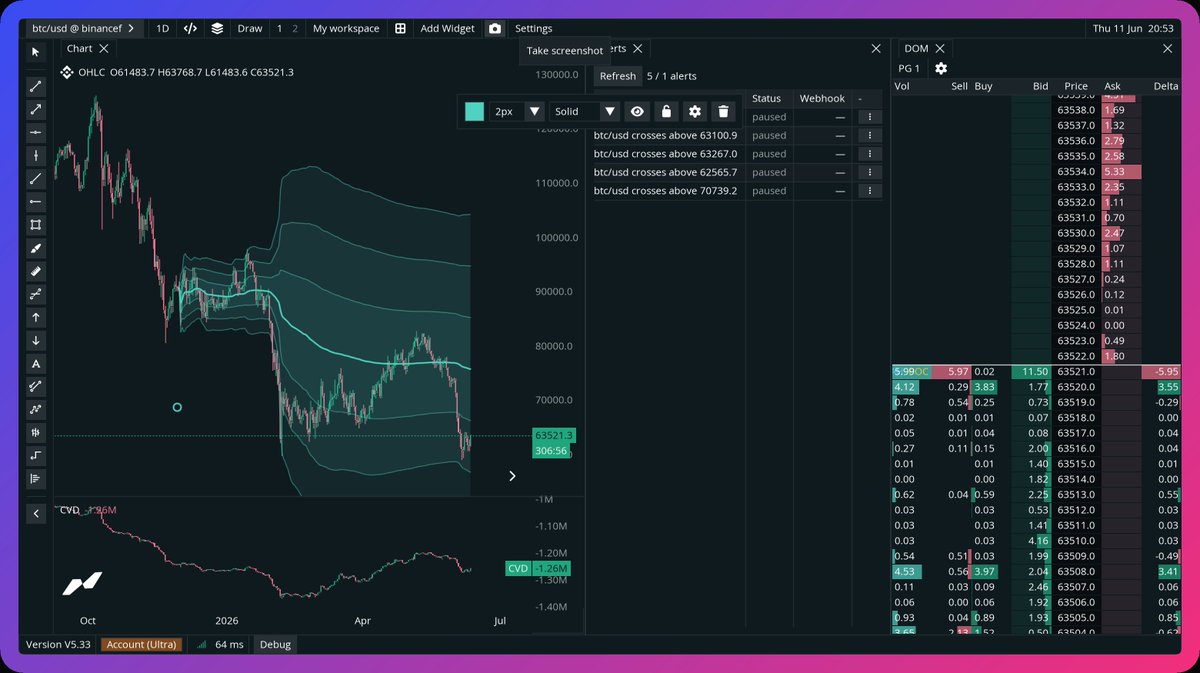Viewport: 1200px width, 673px height.
Task: Toggle drawing visibility eye icon
Action: tap(637, 111)
